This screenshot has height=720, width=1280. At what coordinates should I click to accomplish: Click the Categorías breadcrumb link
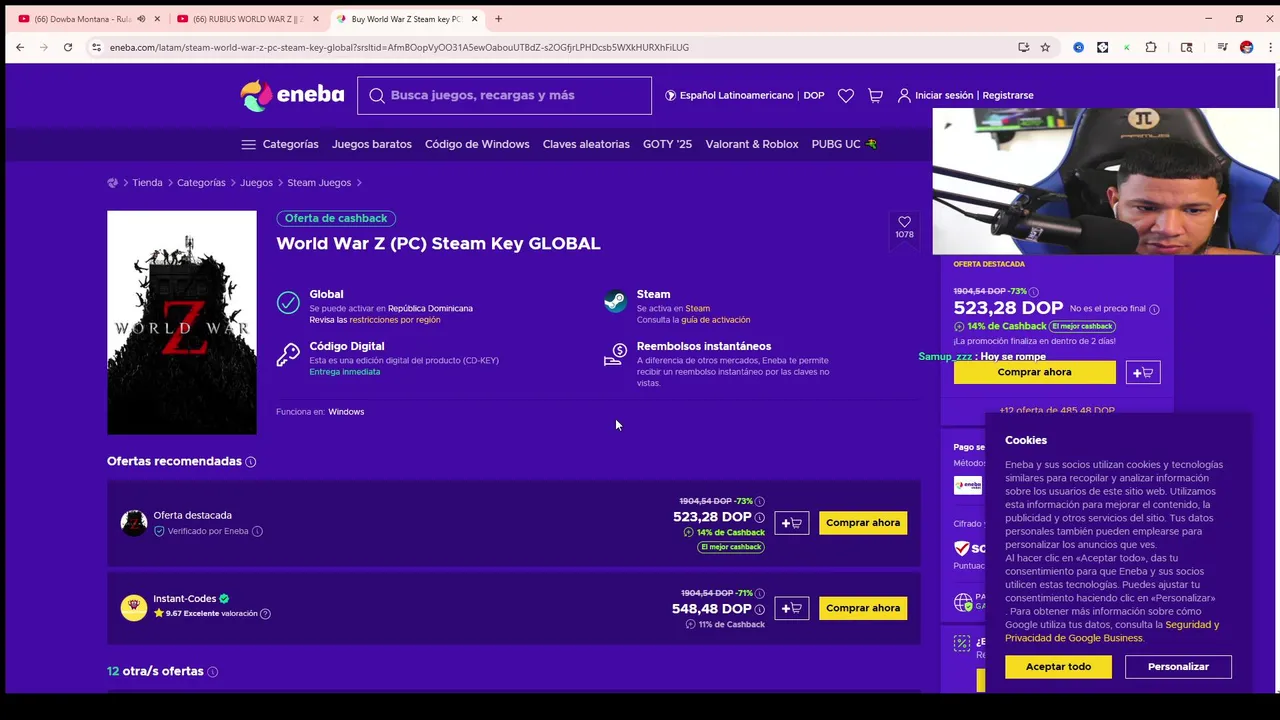201,183
